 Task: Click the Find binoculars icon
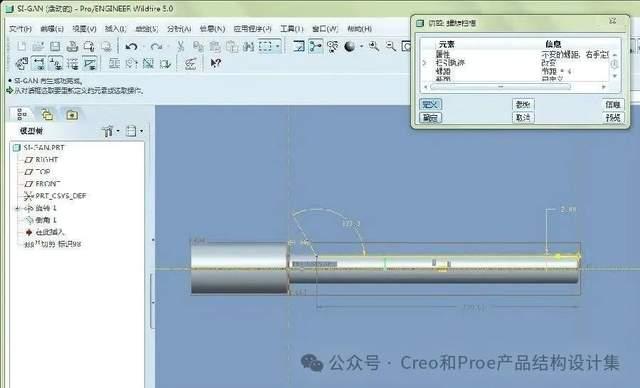click(249, 46)
